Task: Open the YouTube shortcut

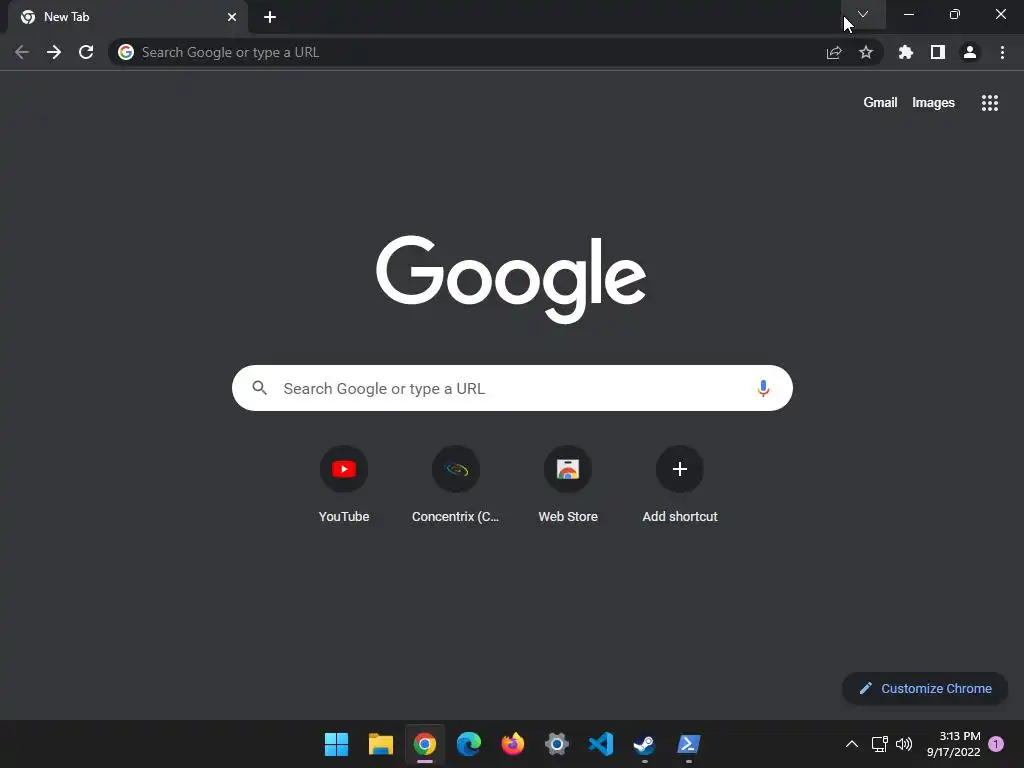Action: pyautogui.click(x=344, y=485)
